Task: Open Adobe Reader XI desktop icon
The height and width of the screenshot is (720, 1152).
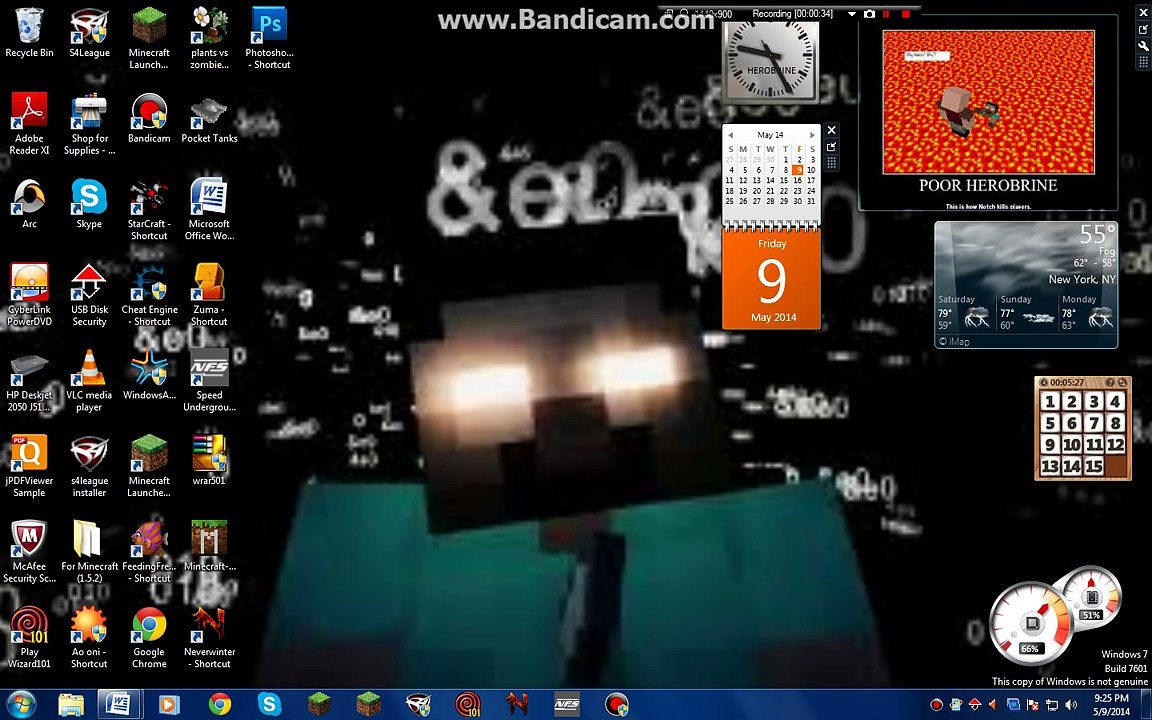Action: click(x=29, y=123)
